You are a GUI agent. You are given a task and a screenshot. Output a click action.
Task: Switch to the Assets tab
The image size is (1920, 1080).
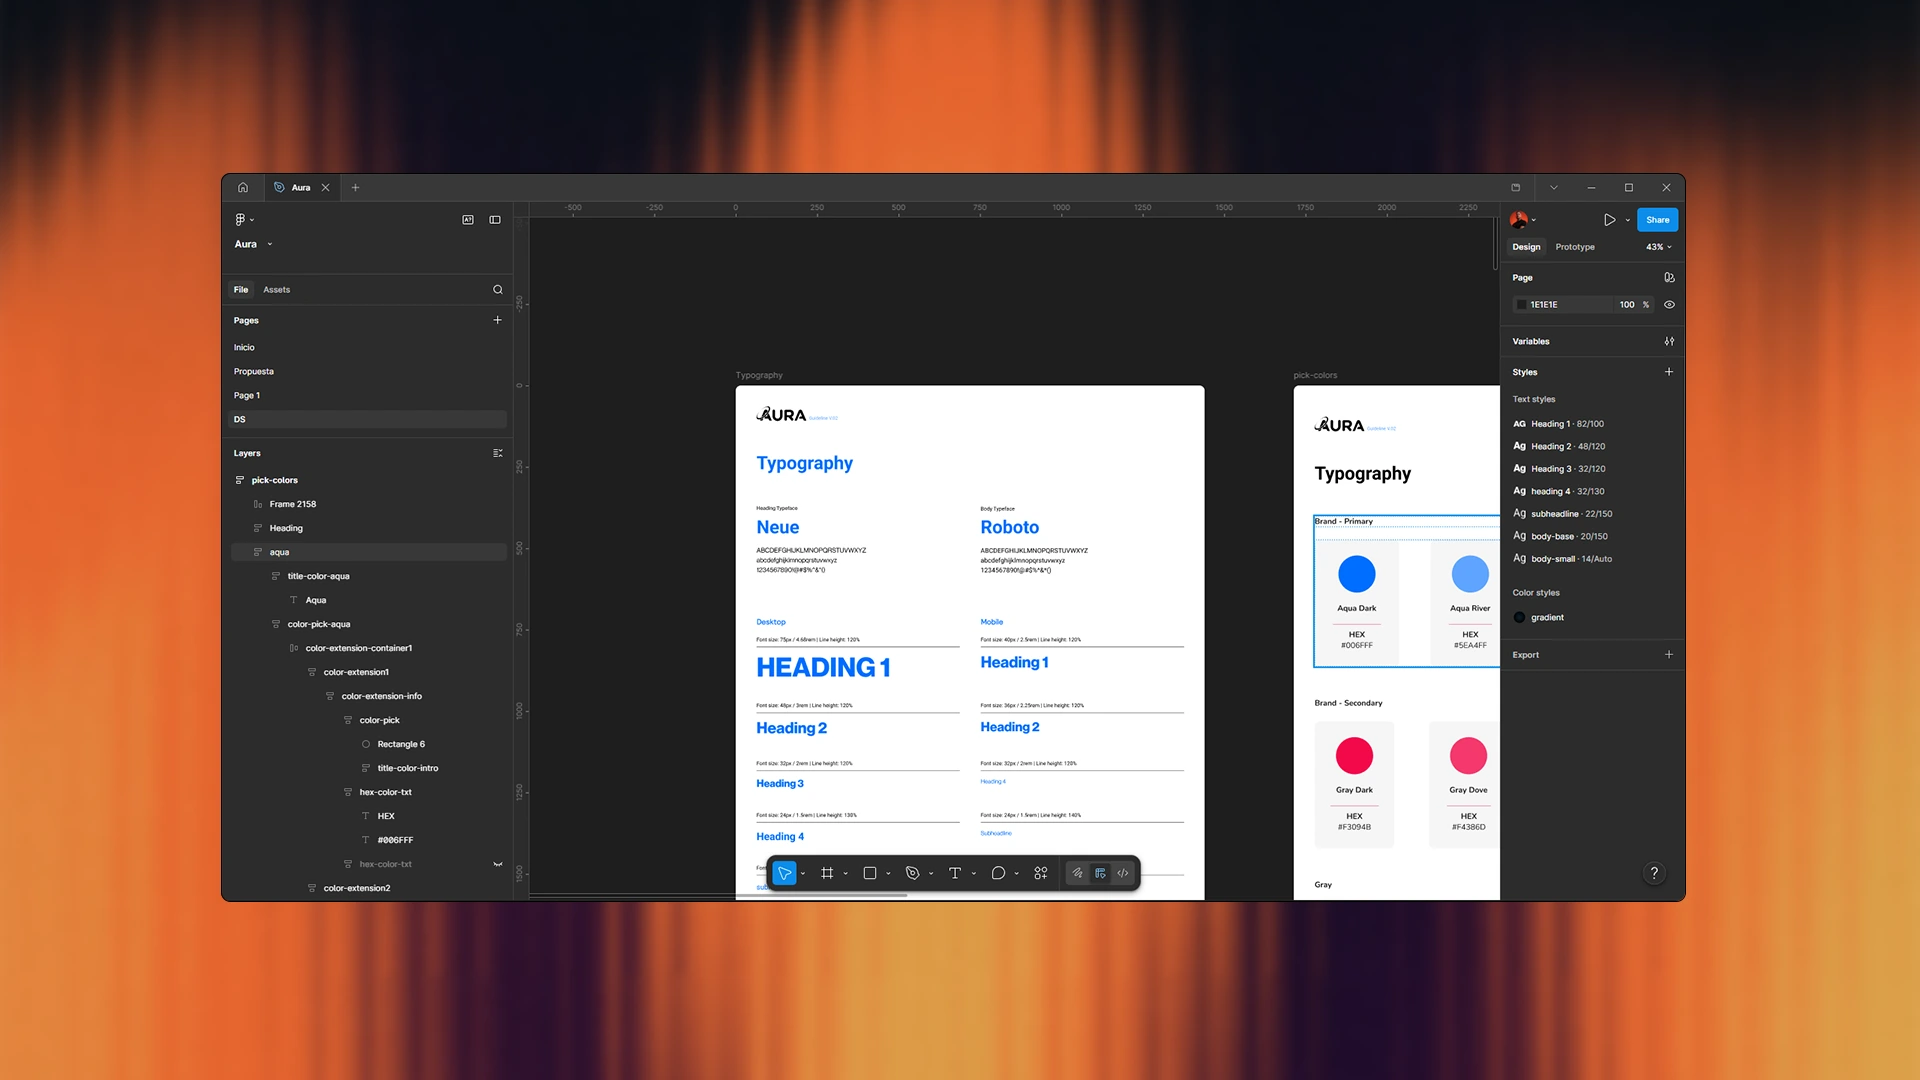coord(277,289)
